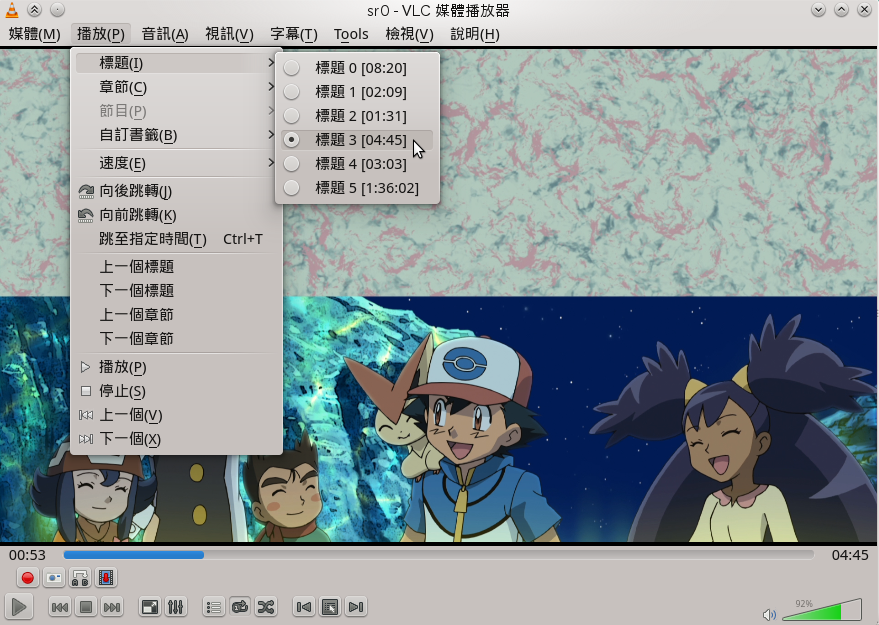
Task: Click the red Record button
Action: [x=27, y=577]
